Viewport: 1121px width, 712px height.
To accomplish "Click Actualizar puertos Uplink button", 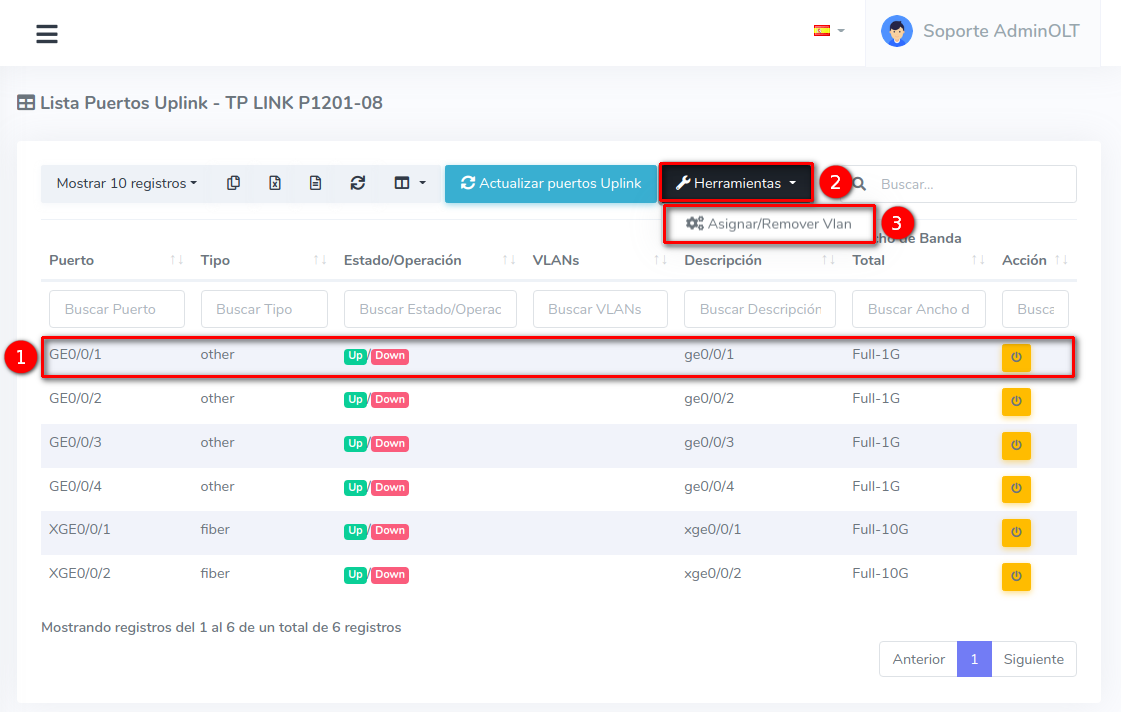I will 551,183.
